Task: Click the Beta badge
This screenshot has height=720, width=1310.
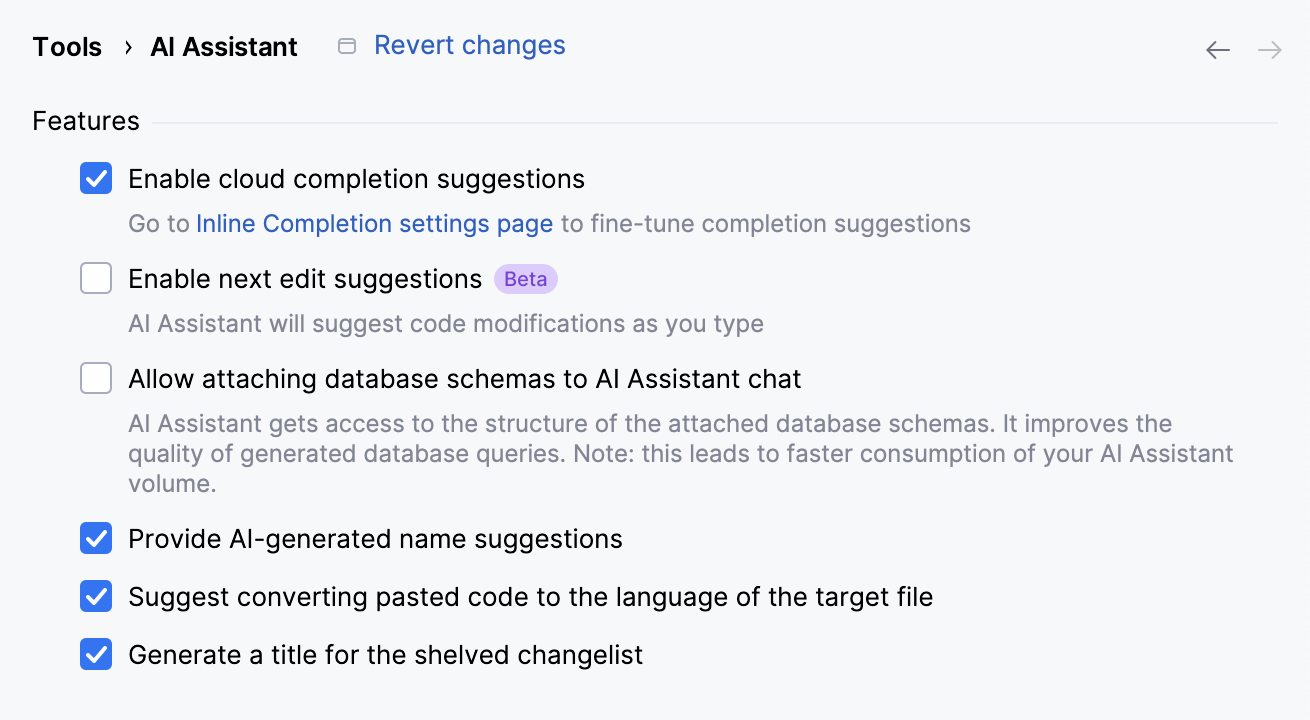Action: point(525,279)
